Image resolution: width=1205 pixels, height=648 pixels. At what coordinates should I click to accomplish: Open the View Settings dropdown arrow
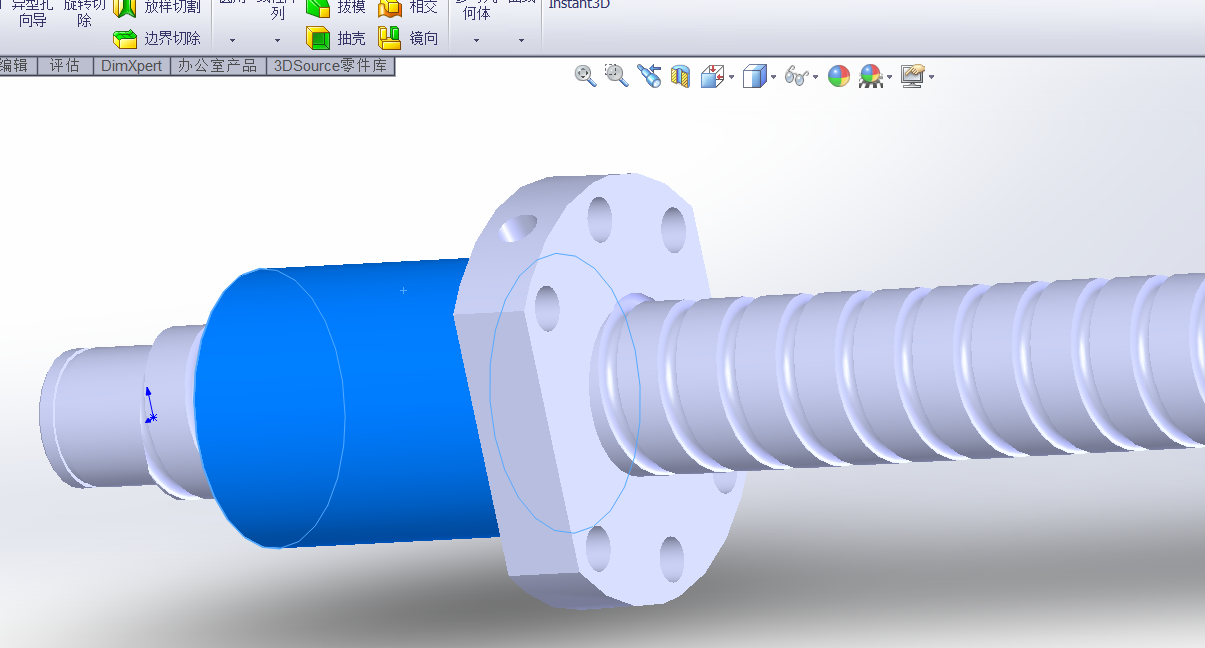(x=931, y=78)
